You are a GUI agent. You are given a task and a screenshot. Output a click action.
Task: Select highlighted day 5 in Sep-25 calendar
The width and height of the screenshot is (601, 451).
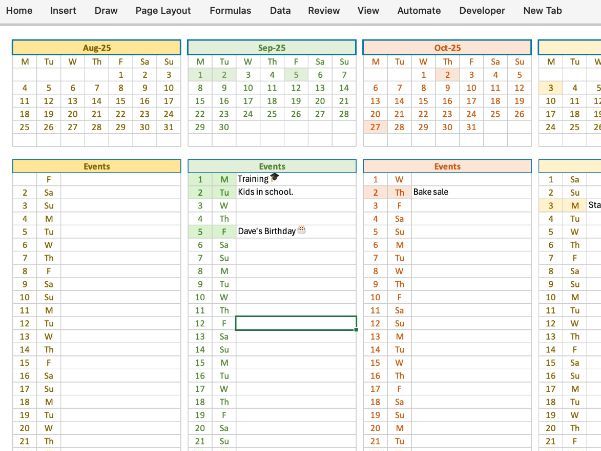click(x=296, y=75)
